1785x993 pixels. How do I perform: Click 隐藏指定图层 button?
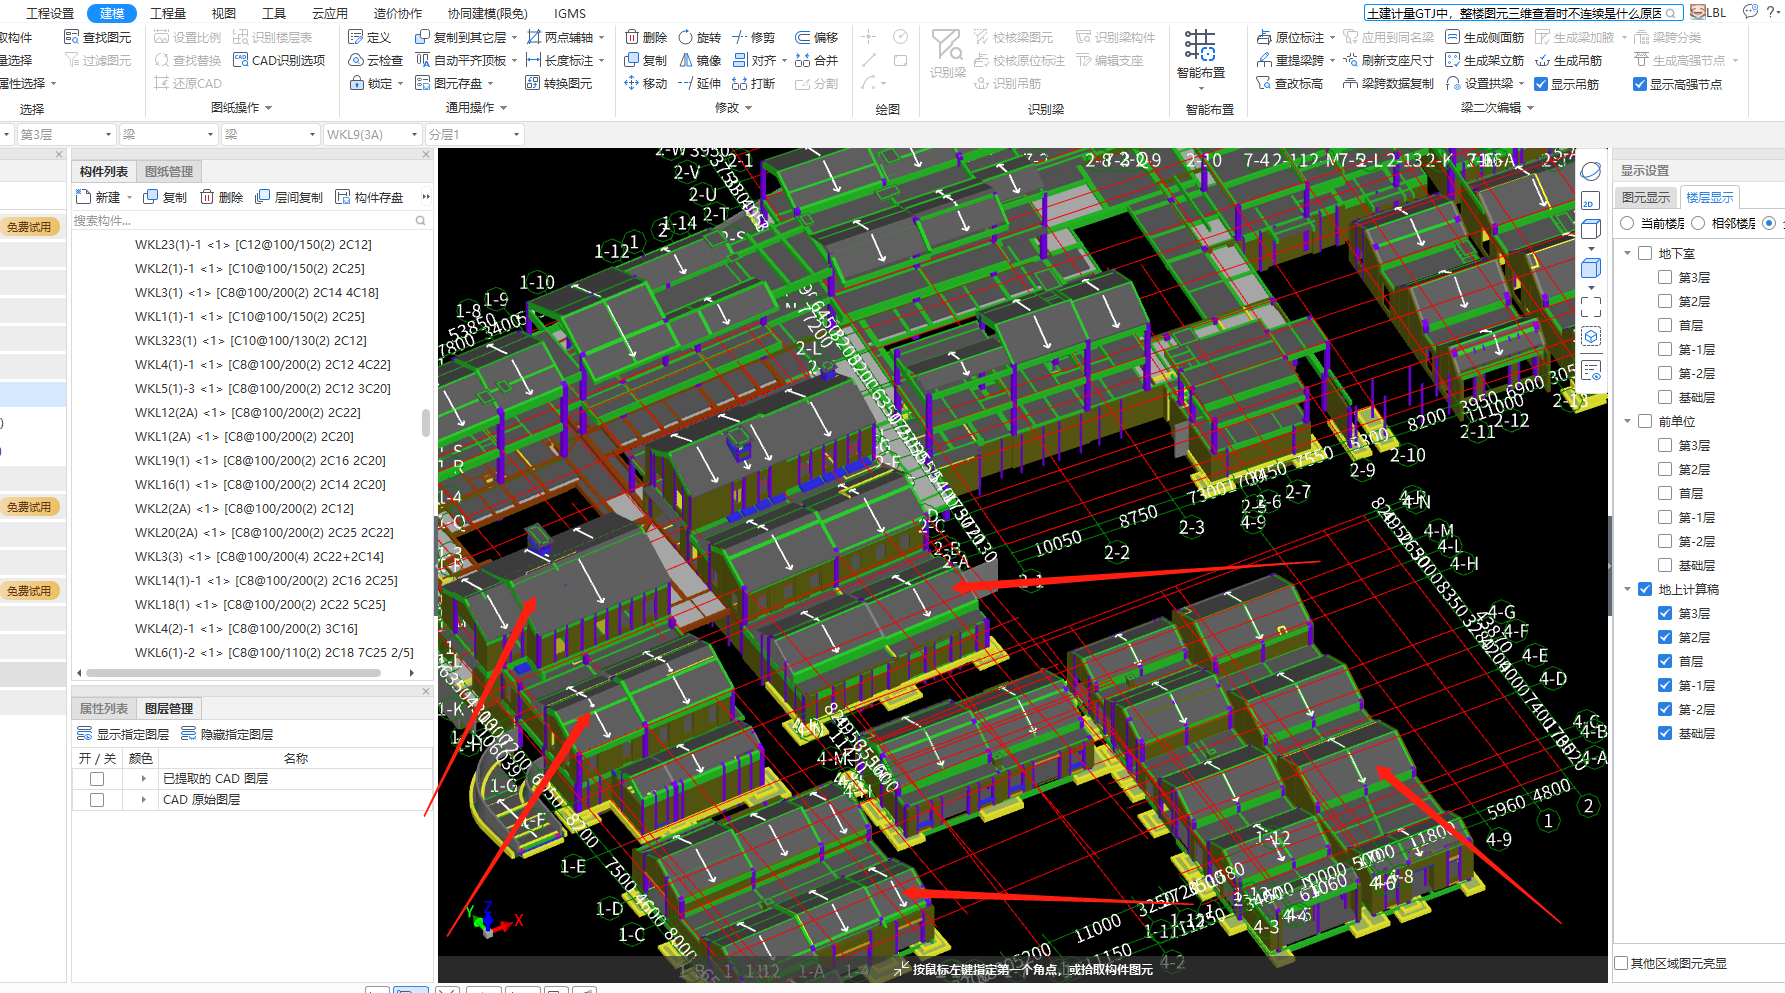tap(228, 734)
